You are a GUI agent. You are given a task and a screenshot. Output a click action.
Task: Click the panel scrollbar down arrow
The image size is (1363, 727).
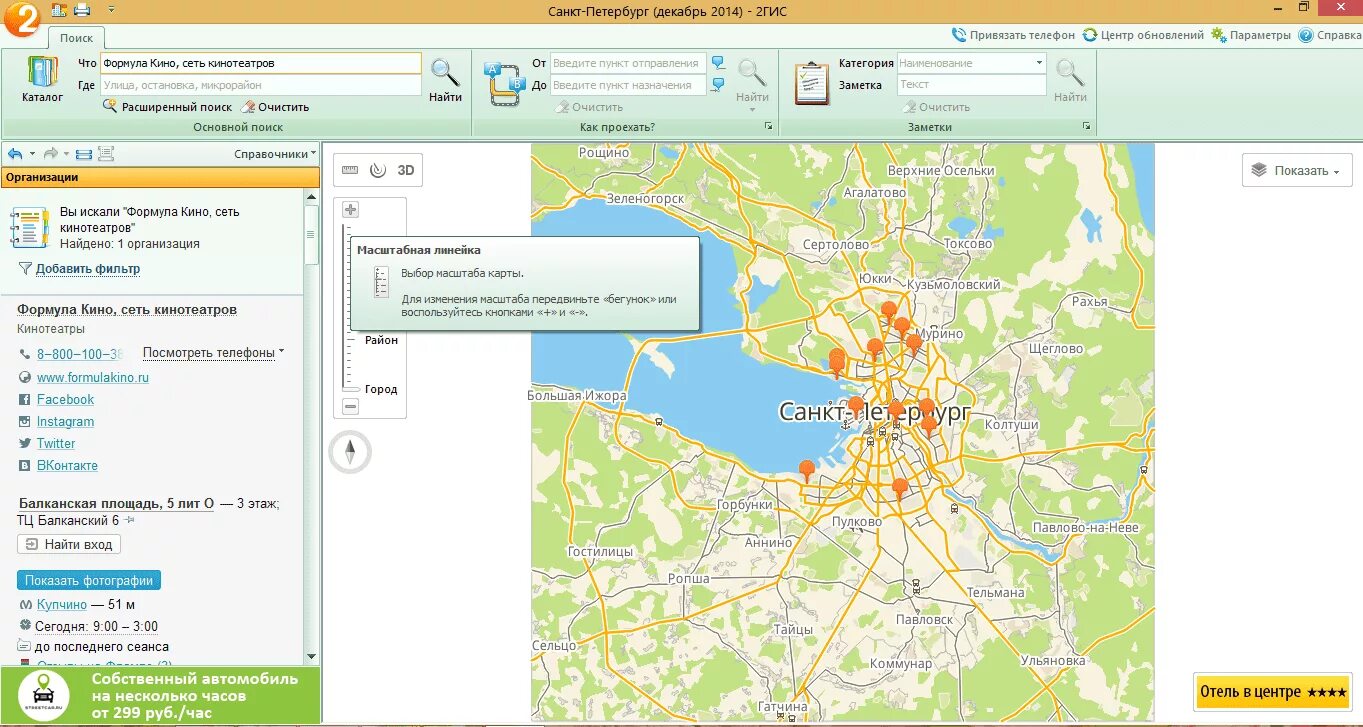pyautogui.click(x=312, y=656)
